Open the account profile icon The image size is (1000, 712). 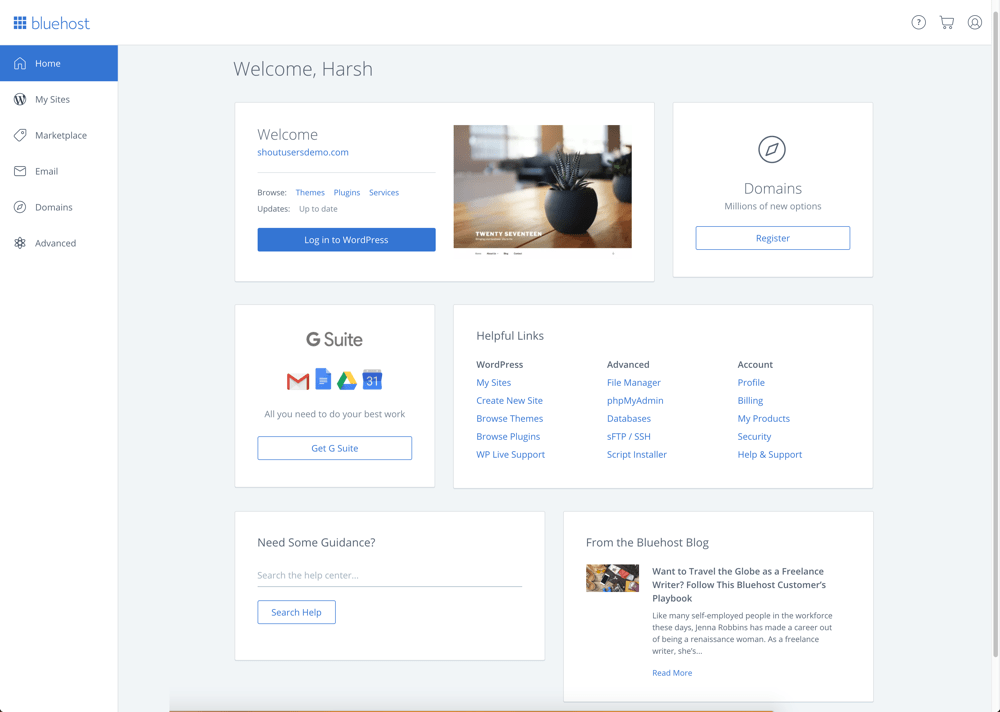[975, 22]
